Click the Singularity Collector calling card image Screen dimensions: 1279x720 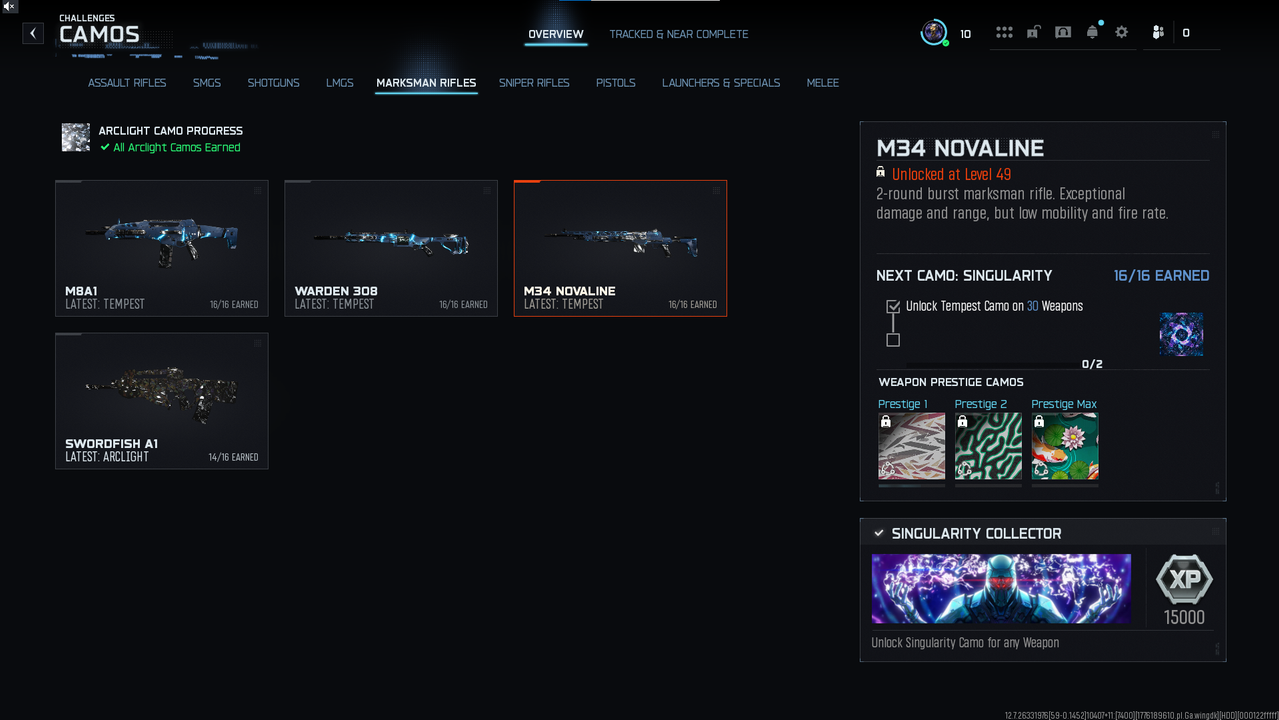1001,589
